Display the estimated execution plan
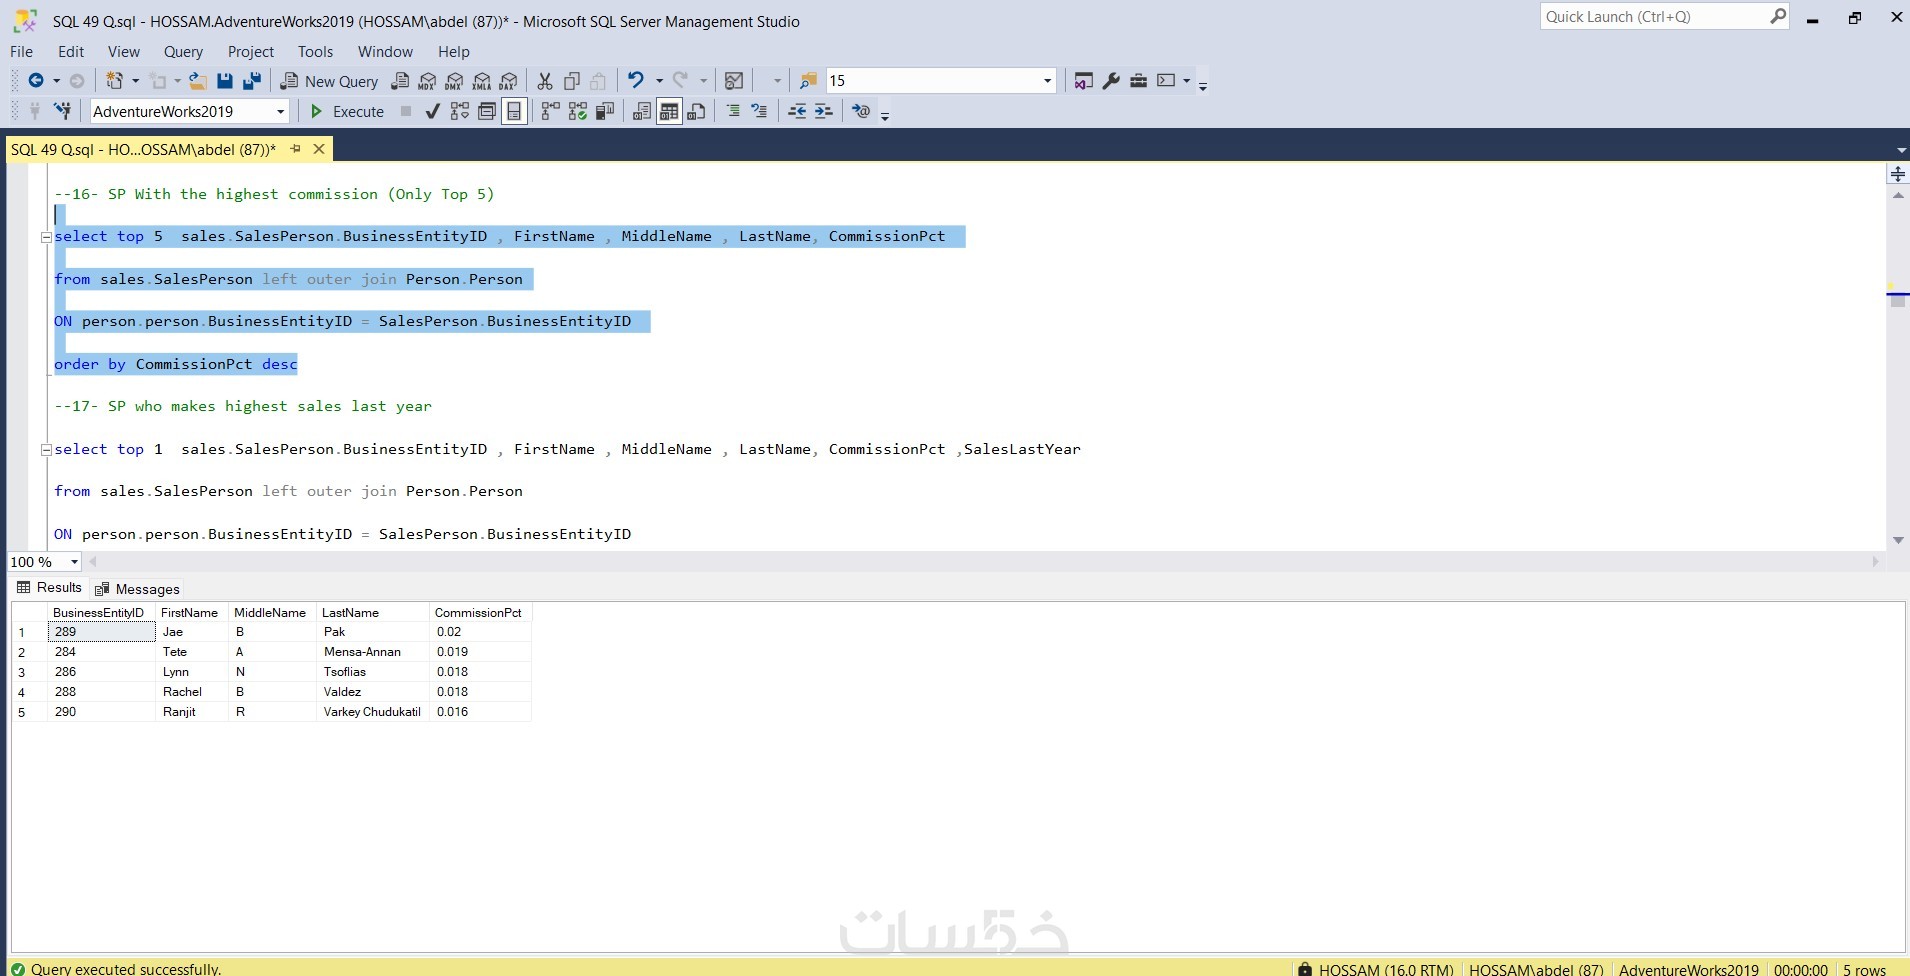Image resolution: width=1910 pixels, height=976 pixels. tap(460, 111)
